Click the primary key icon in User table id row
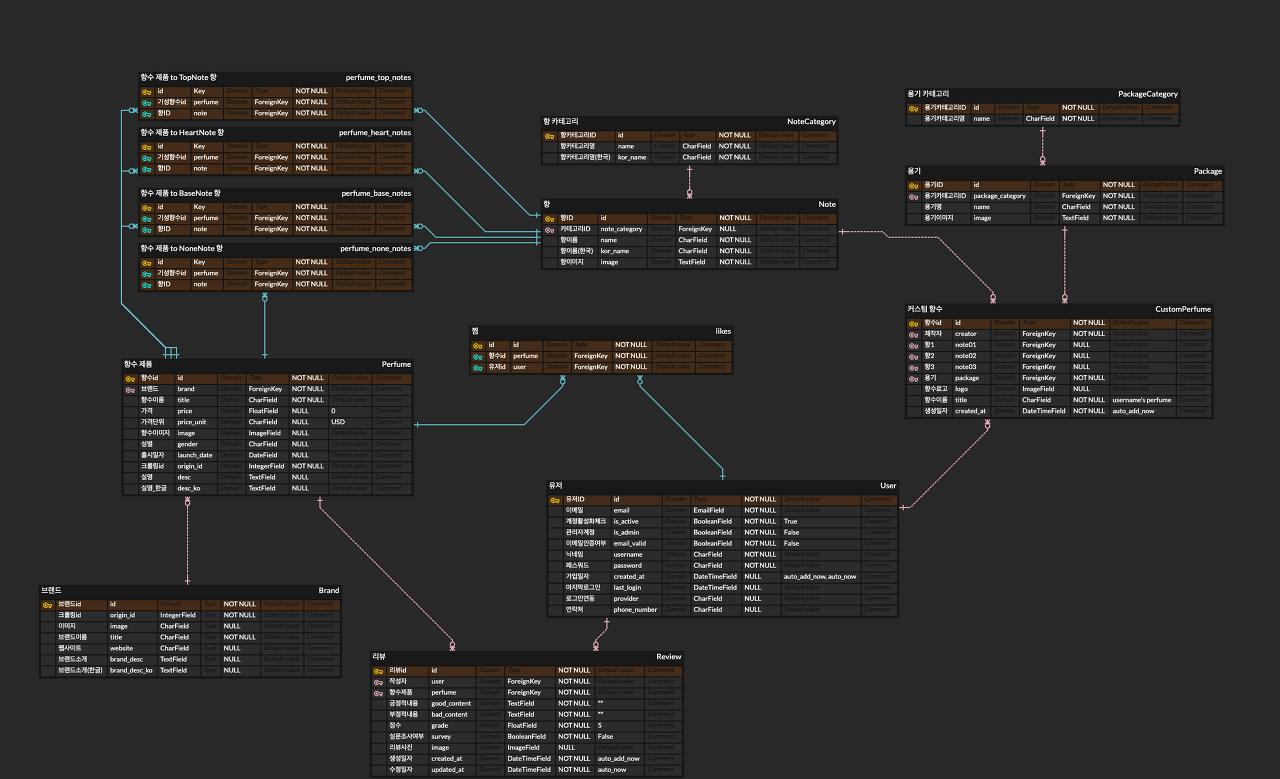The width and height of the screenshot is (1280, 779). (x=555, y=499)
